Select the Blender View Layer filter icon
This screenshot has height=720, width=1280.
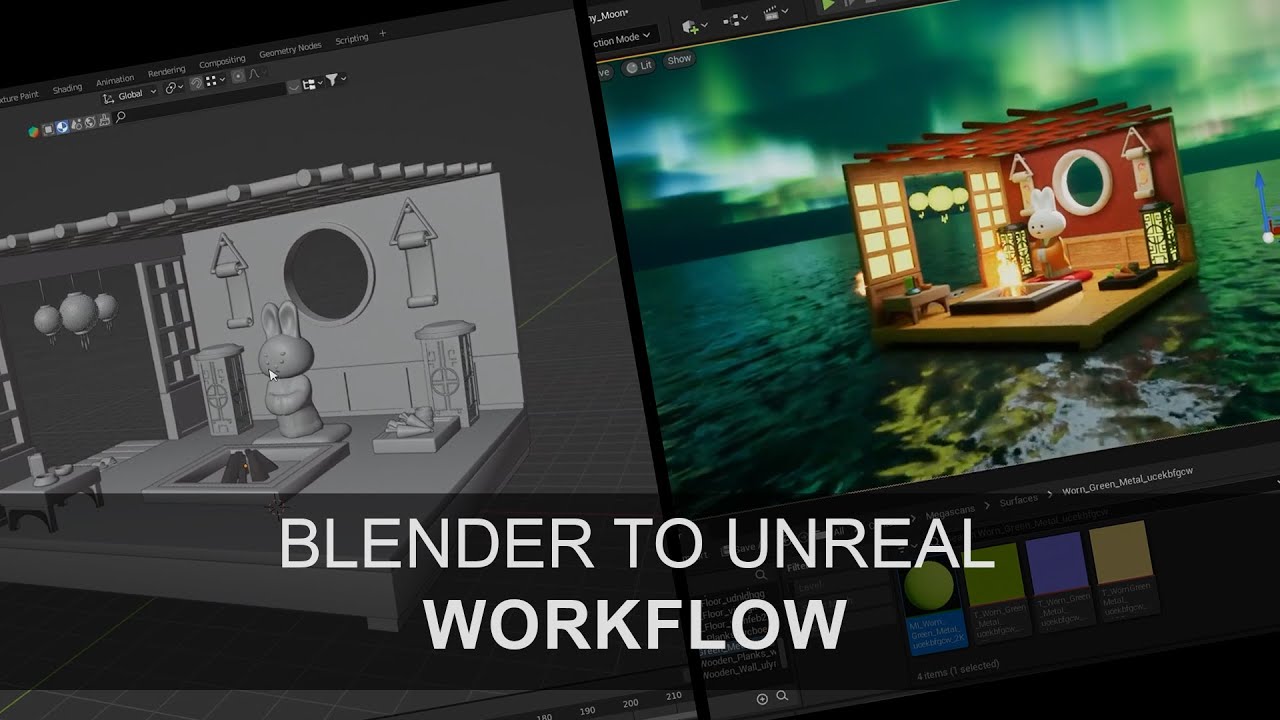tap(47, 128)
